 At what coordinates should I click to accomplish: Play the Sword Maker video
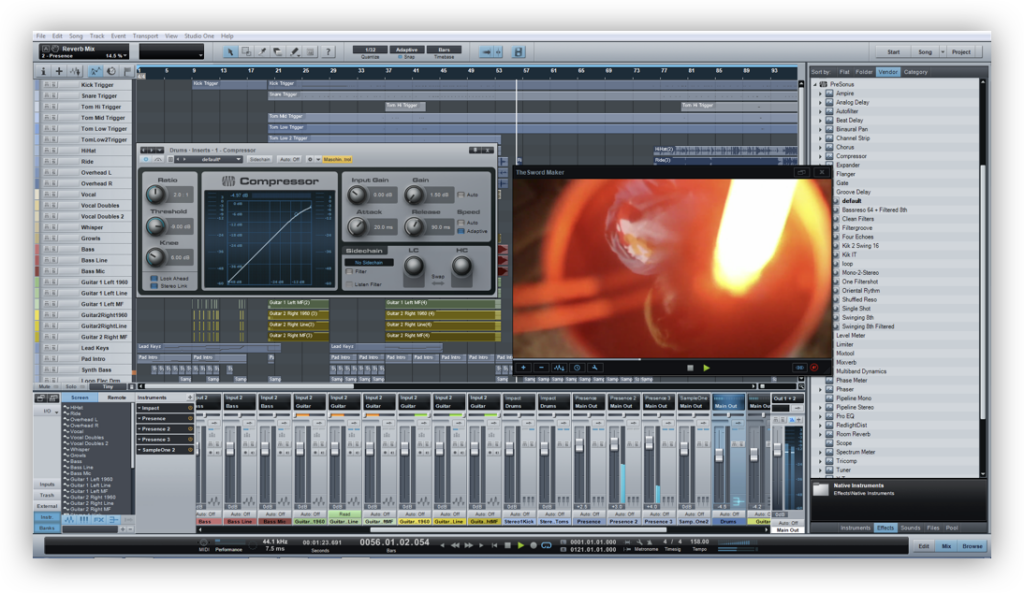click(707, 368)
